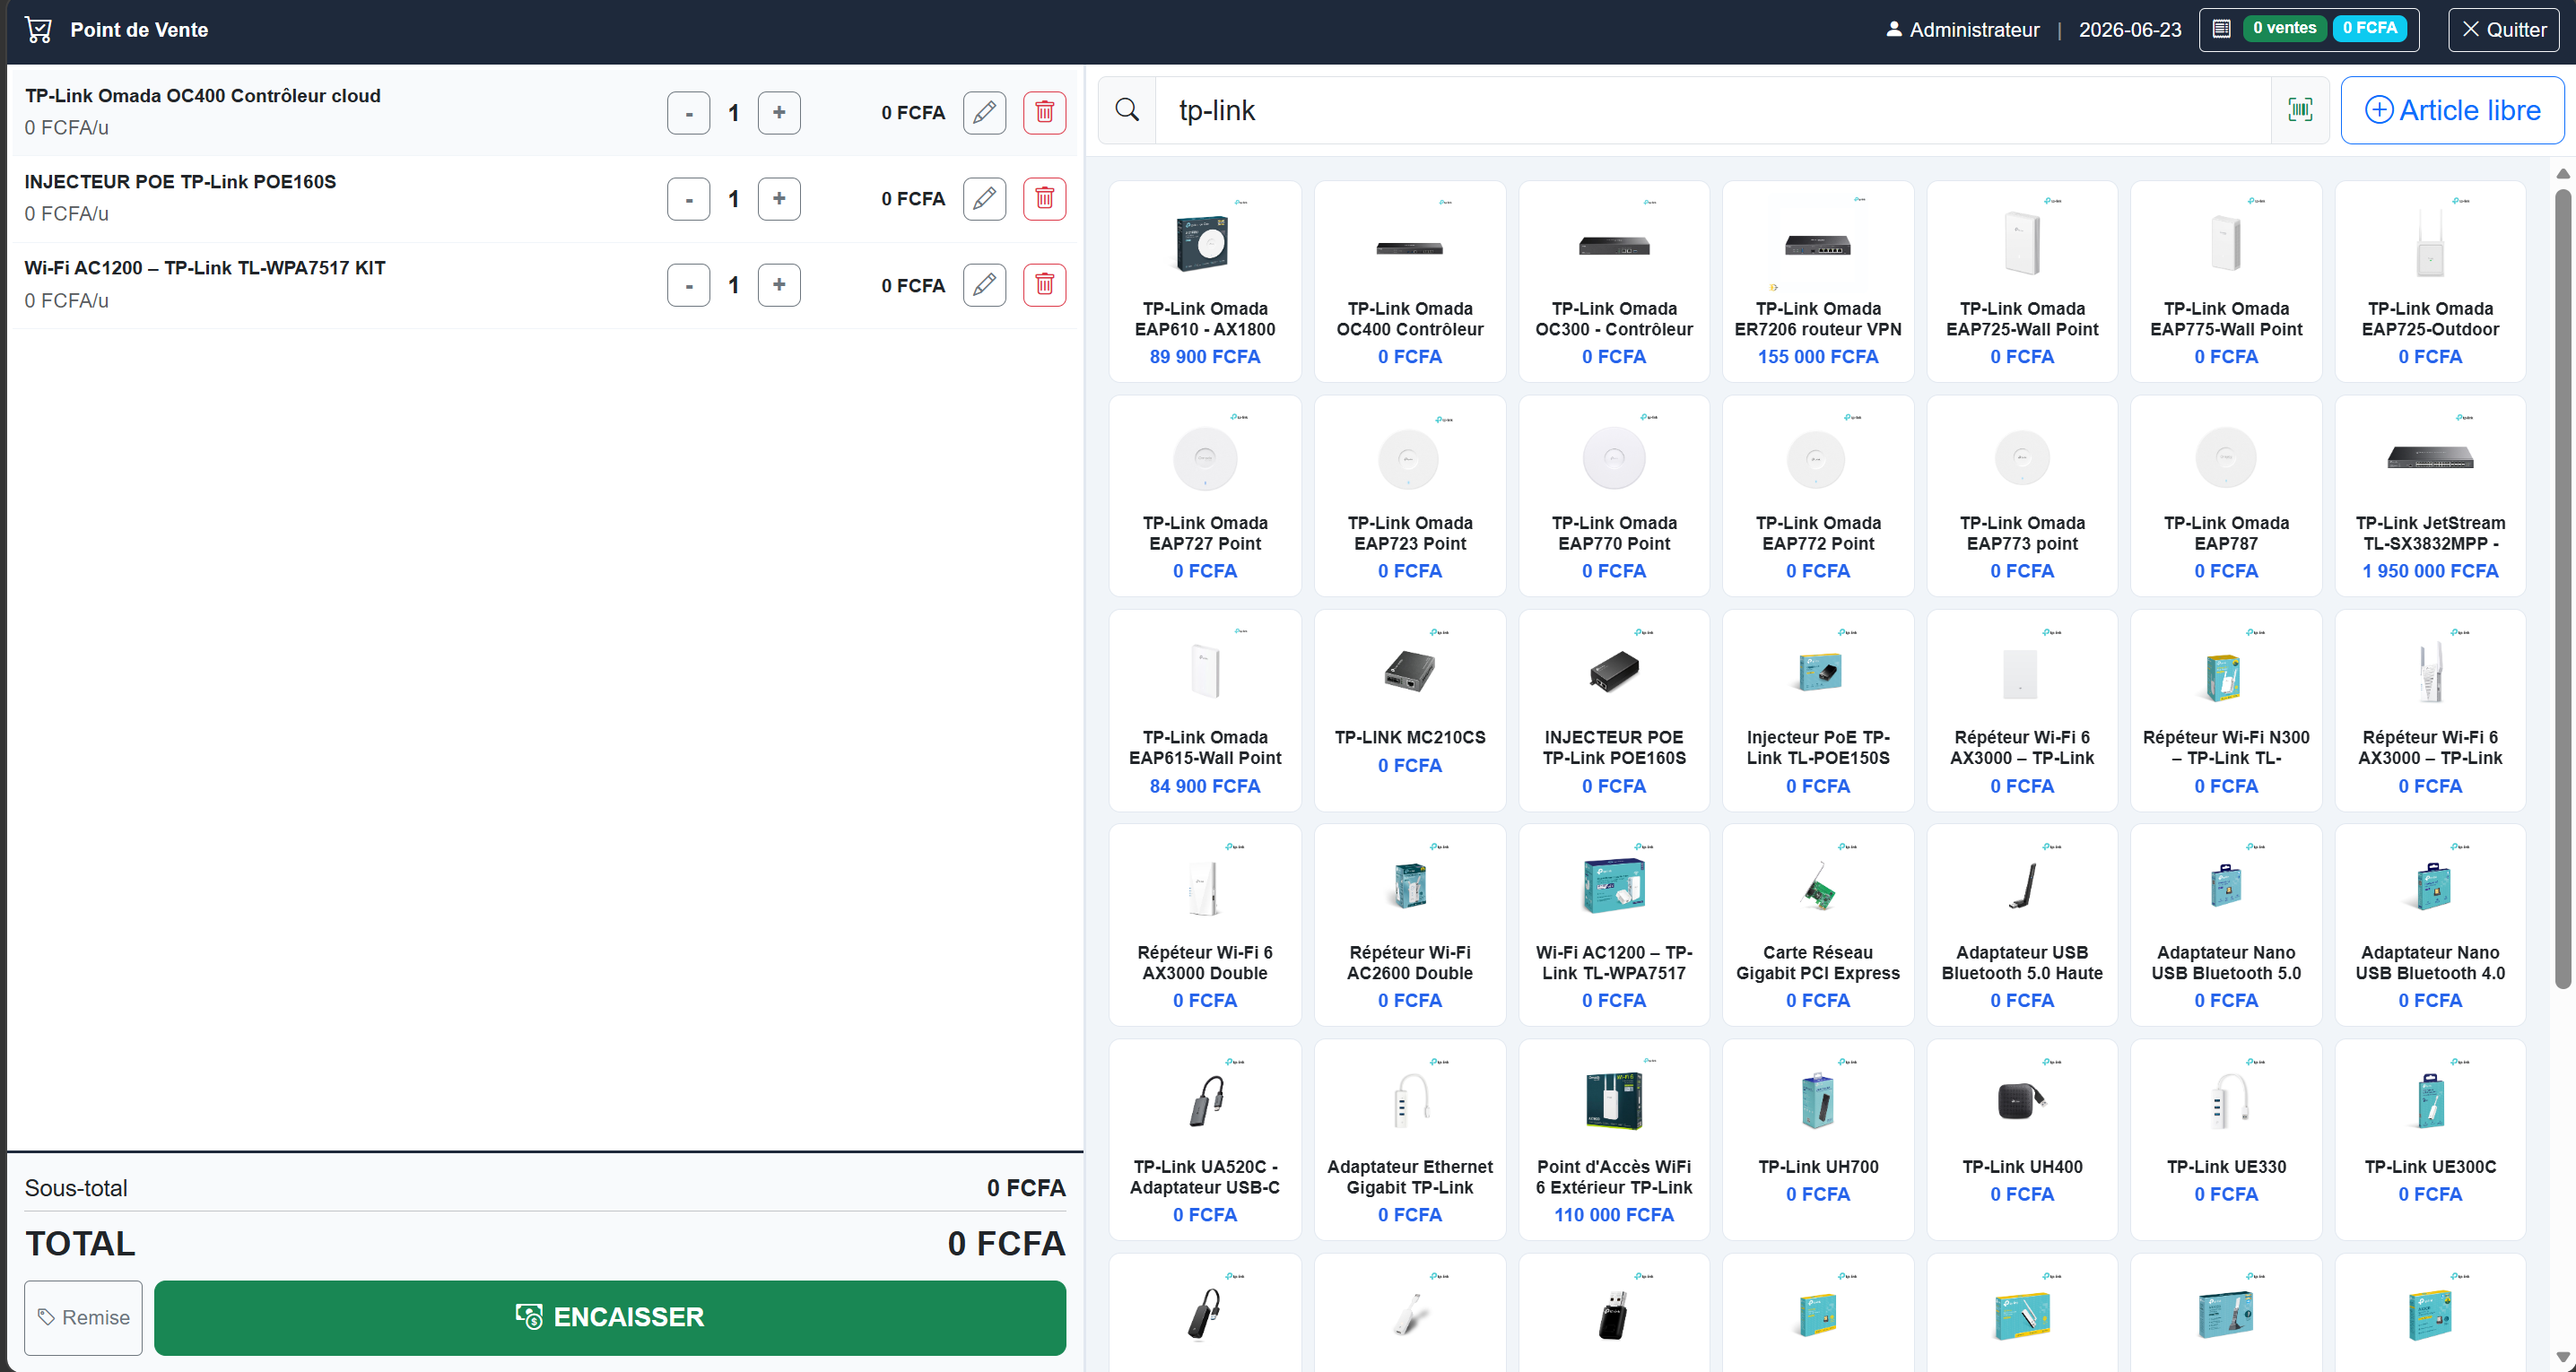This screenshot has width=2576, height=1372.
Task: Add TP-Link Omada OC400 Contrôleur product card
Action: 1409,281
